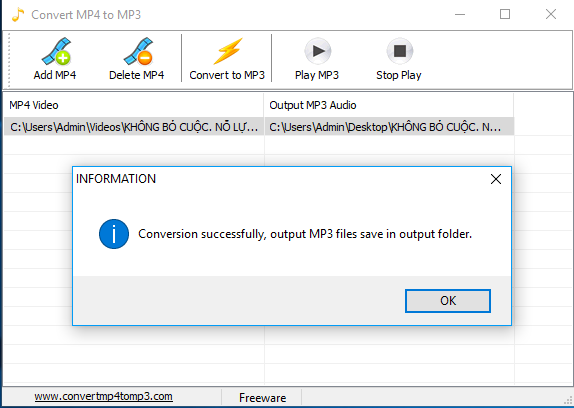574x408 pixels.
Task: Click the Stop Play button
Action: click(399, 59)
